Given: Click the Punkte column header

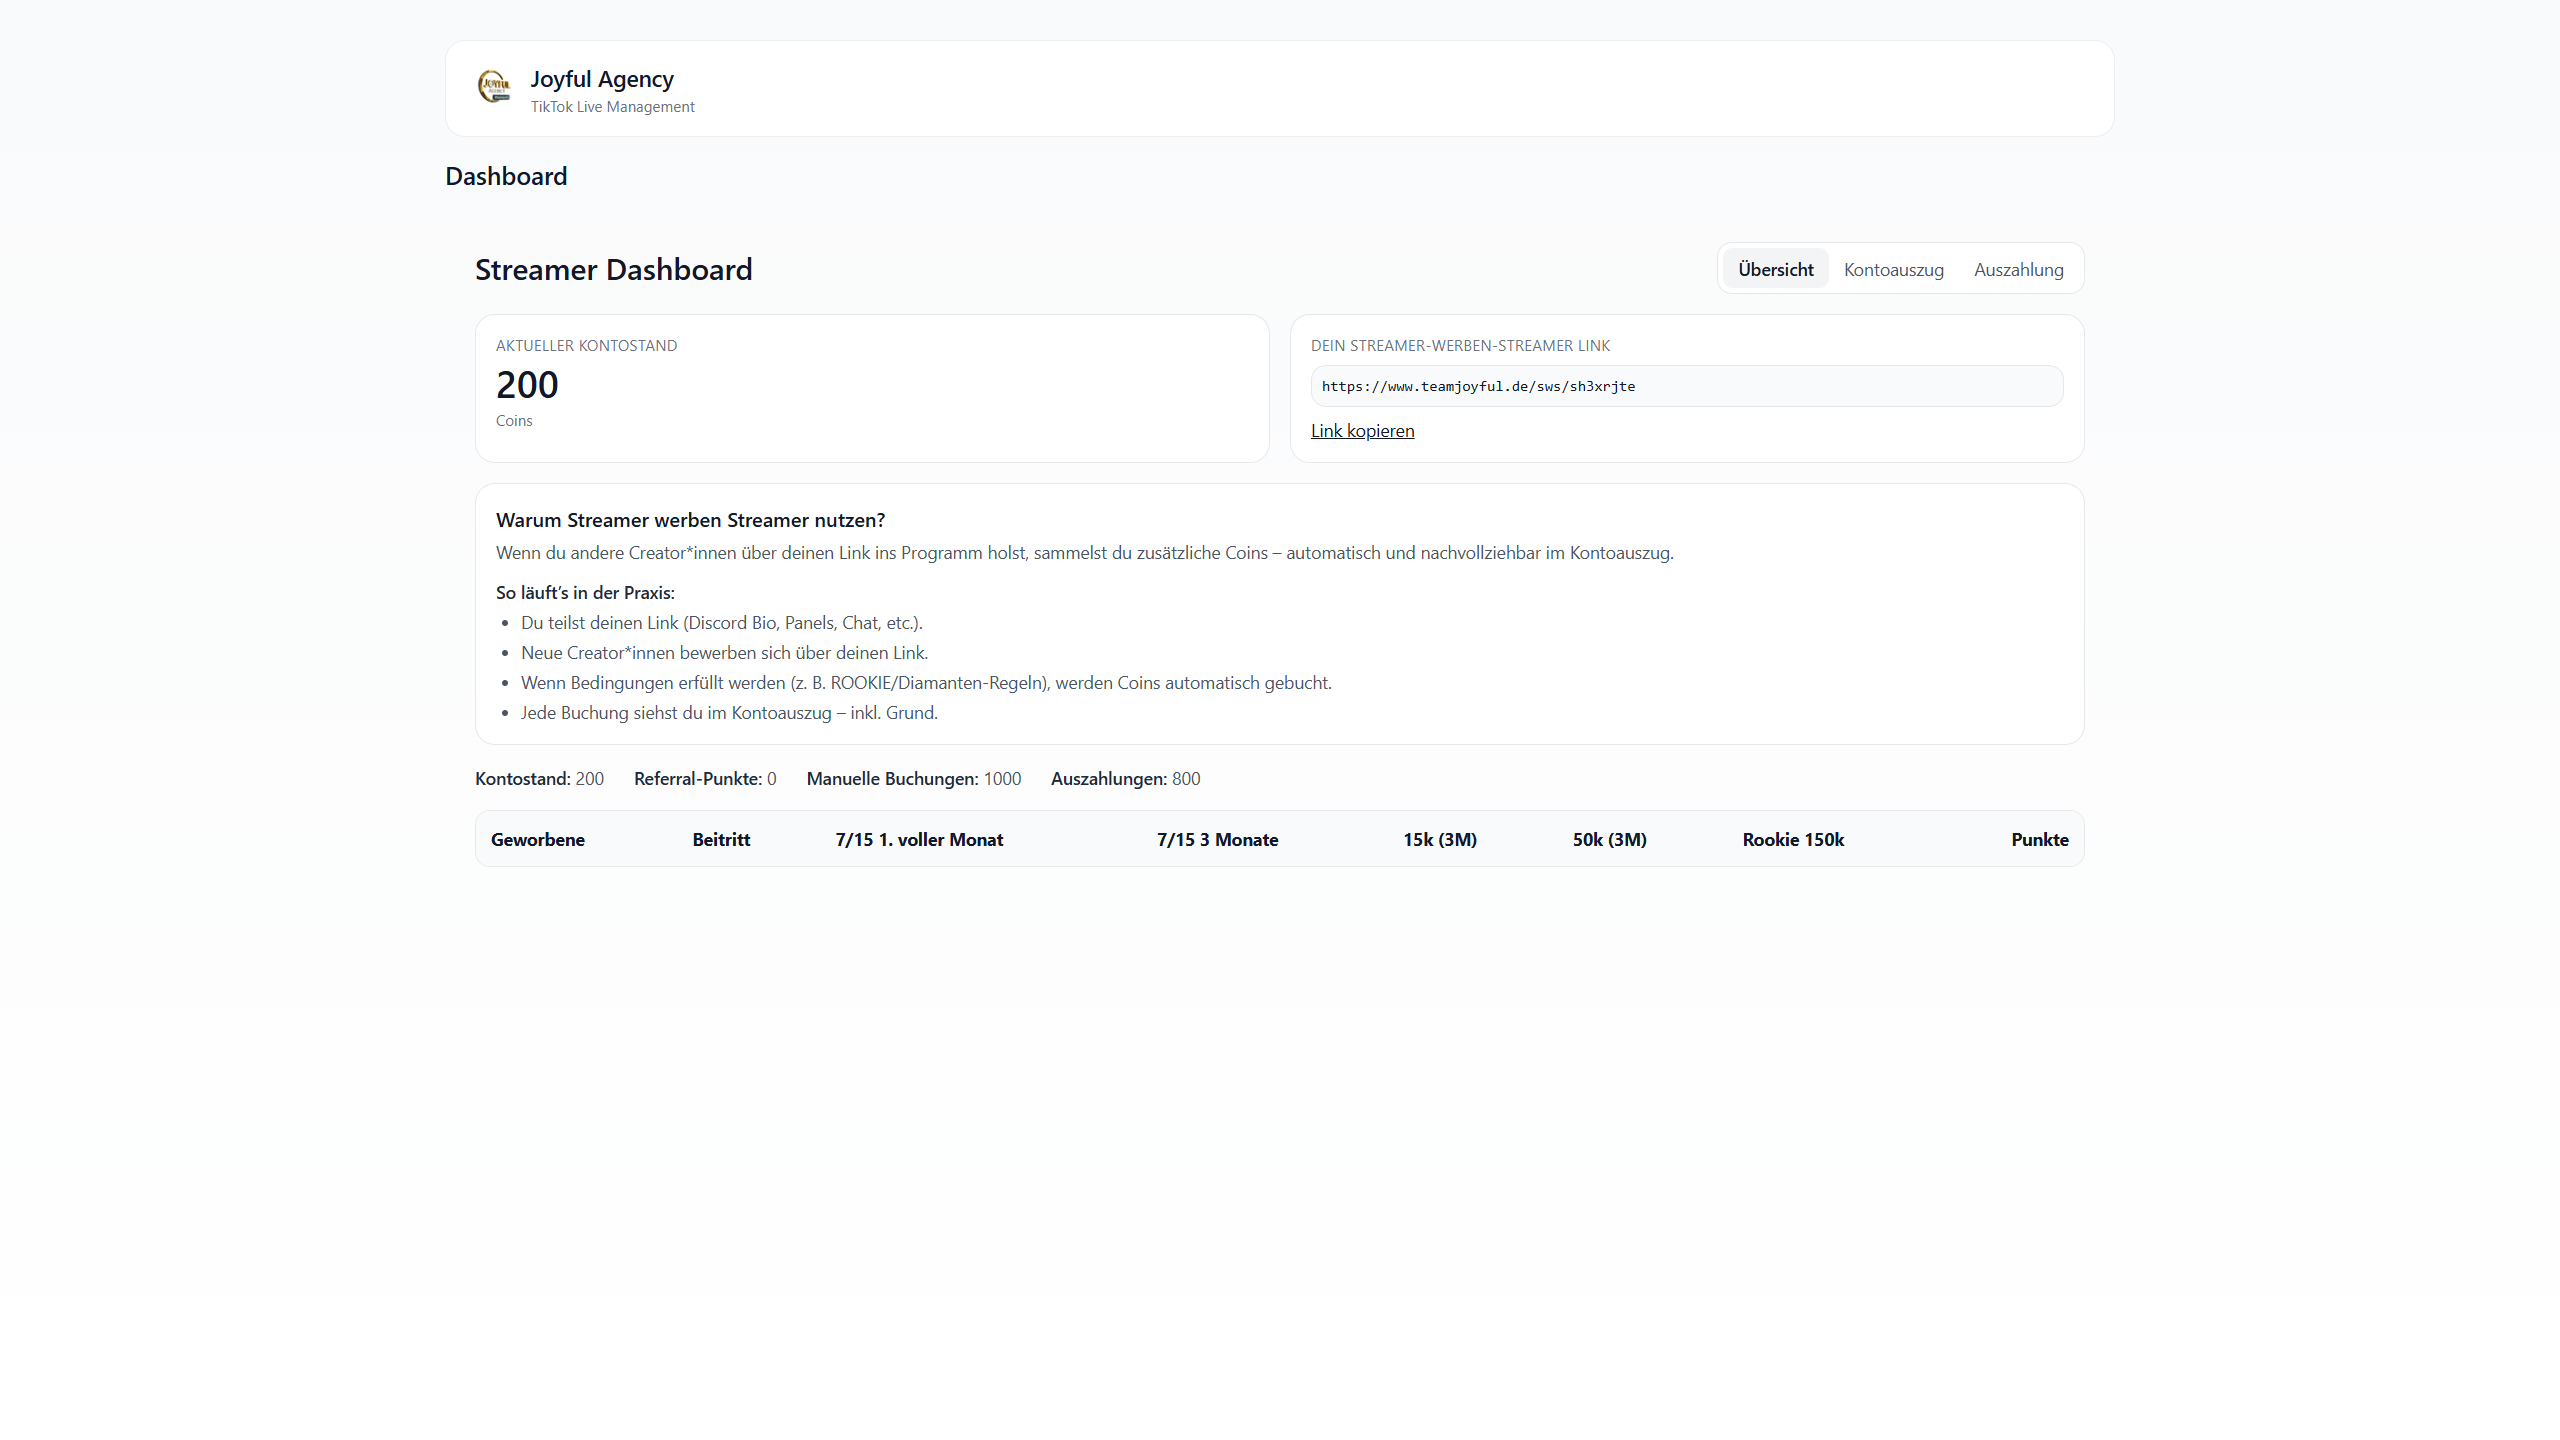Looking at the screenshot, I should [2039, 840].
